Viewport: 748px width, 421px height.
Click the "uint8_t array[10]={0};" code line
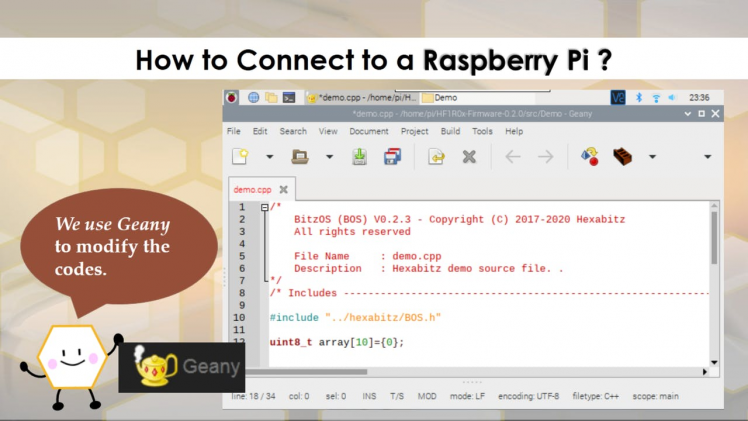[x=337, y=342]
